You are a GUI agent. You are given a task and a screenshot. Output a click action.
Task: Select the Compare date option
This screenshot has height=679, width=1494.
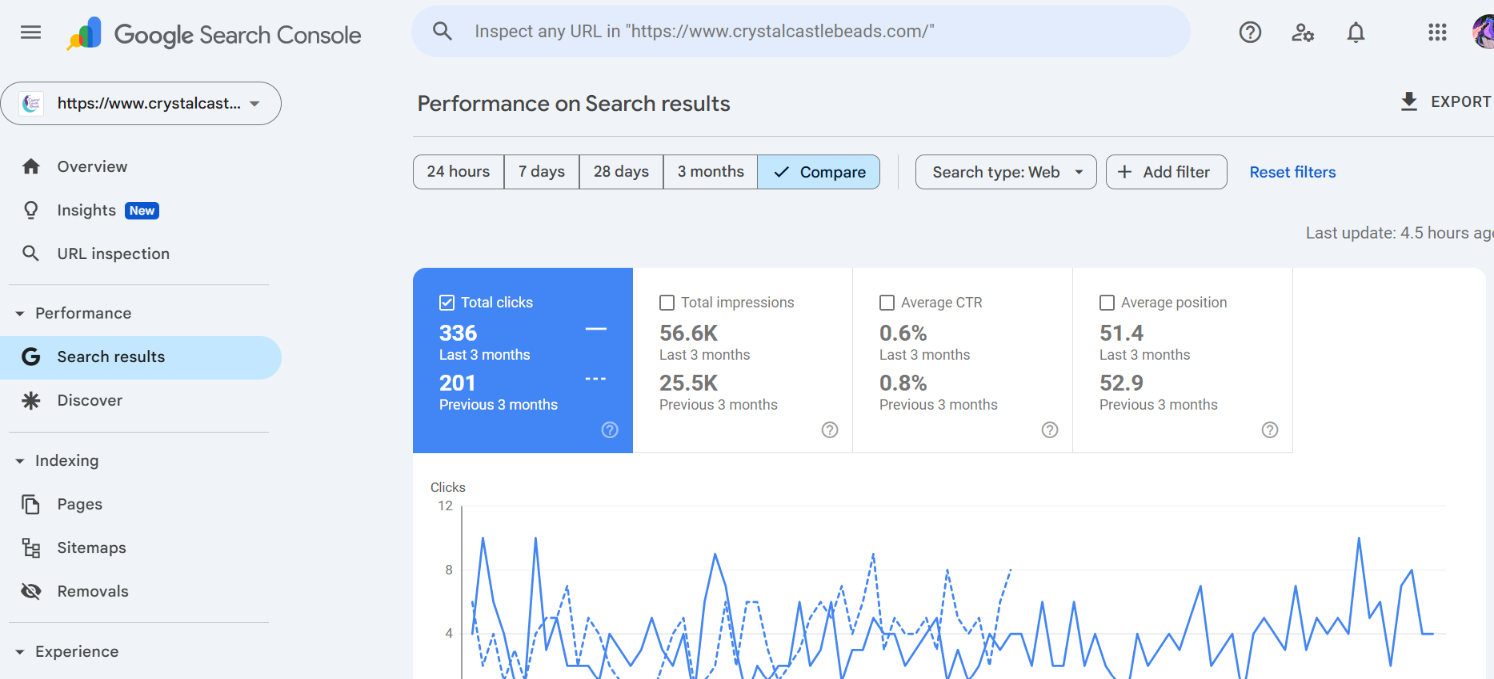click(819, 172)
